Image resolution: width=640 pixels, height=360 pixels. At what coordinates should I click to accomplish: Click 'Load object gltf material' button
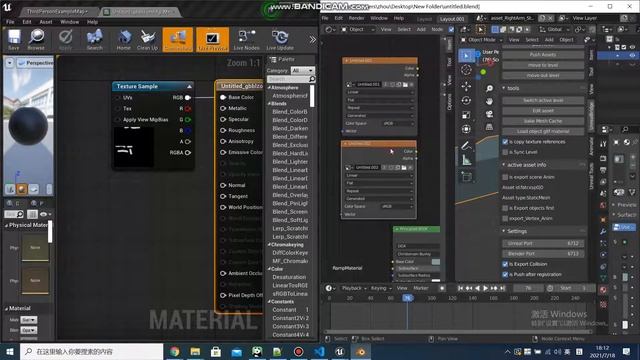[x=543, y=131]
